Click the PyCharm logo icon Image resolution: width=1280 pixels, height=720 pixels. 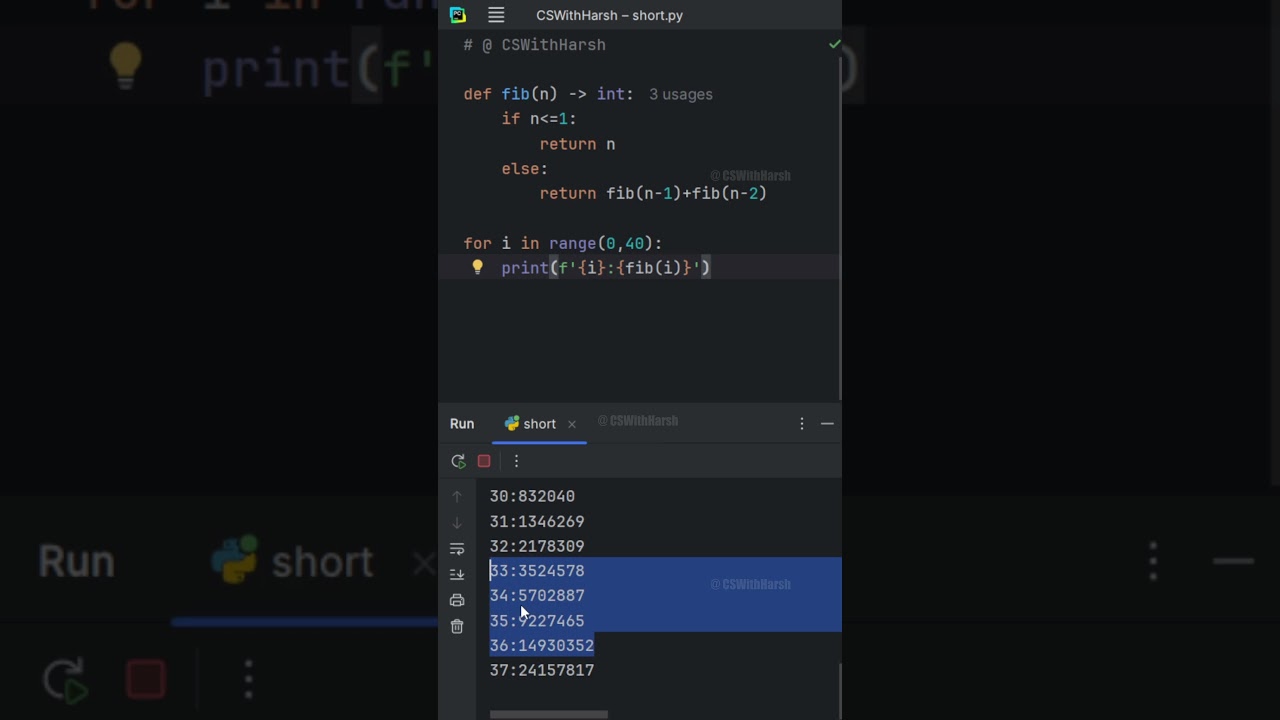point(458,15)
